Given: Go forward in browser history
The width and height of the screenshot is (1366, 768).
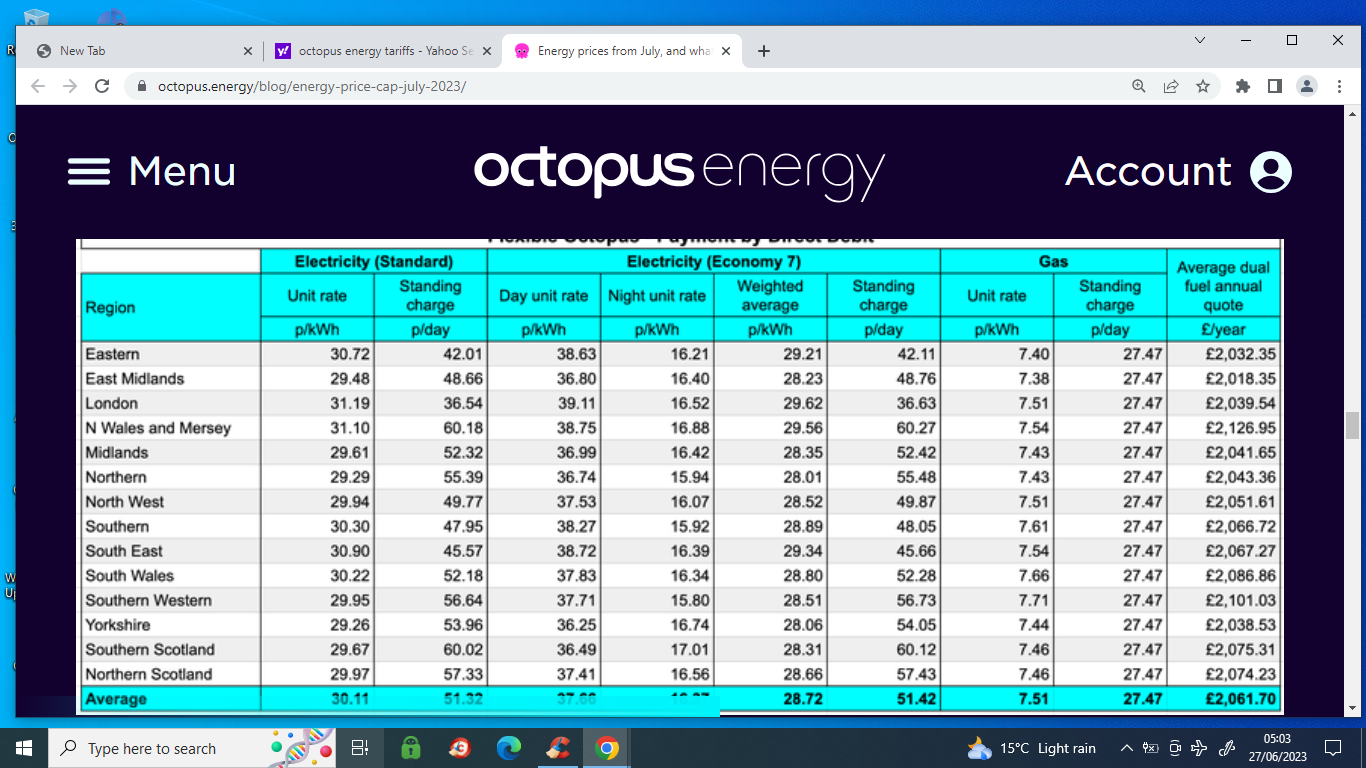Looking at the screenshot, I should (70, 86).
